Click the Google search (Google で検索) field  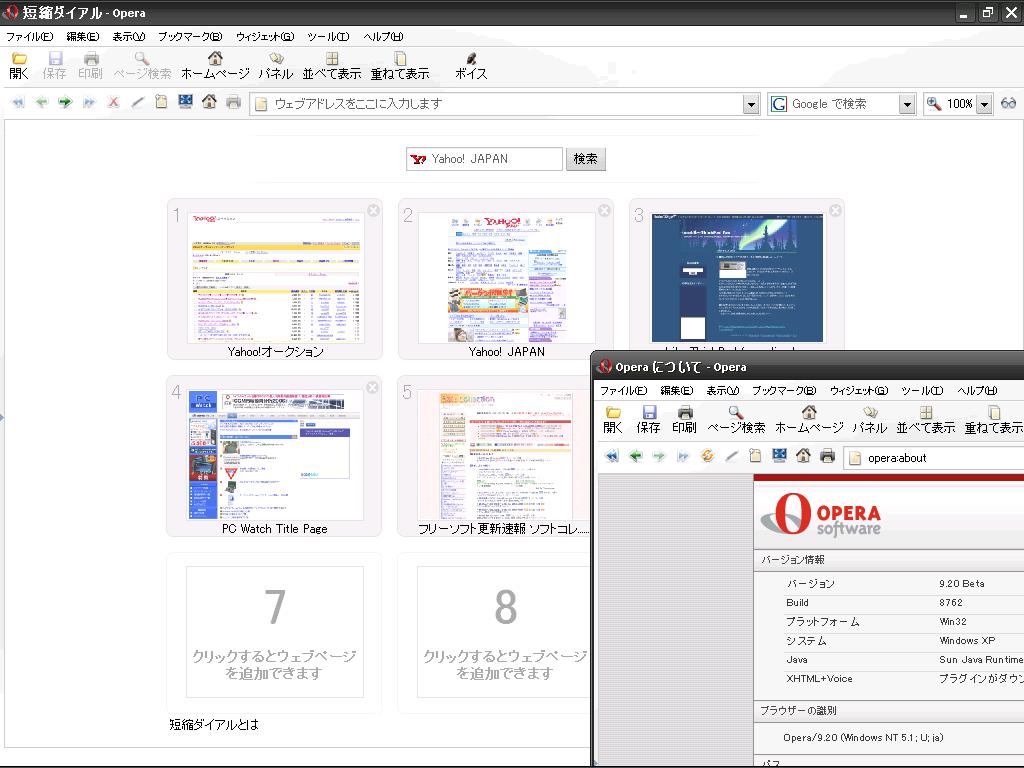834,104
